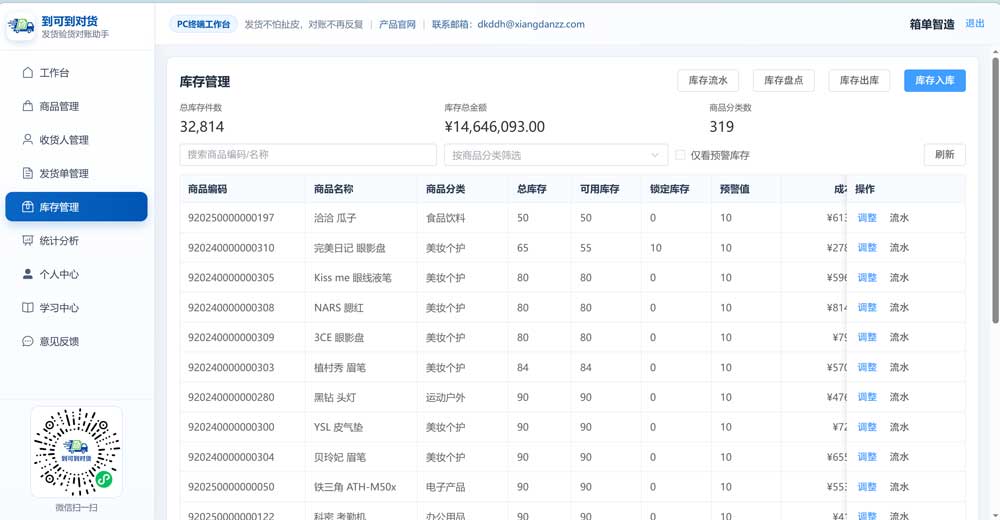Open 学习中心 menu item

77,308
